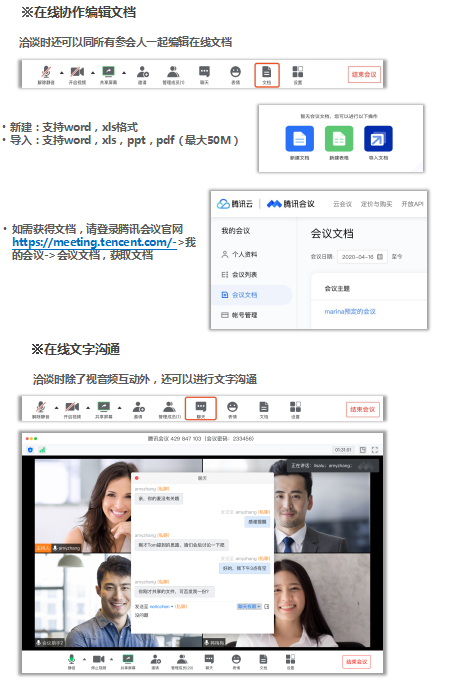Viewport: 468px width, 684px height.
Task: Click the blue 新建文档 new document icon
Action: 300,139
